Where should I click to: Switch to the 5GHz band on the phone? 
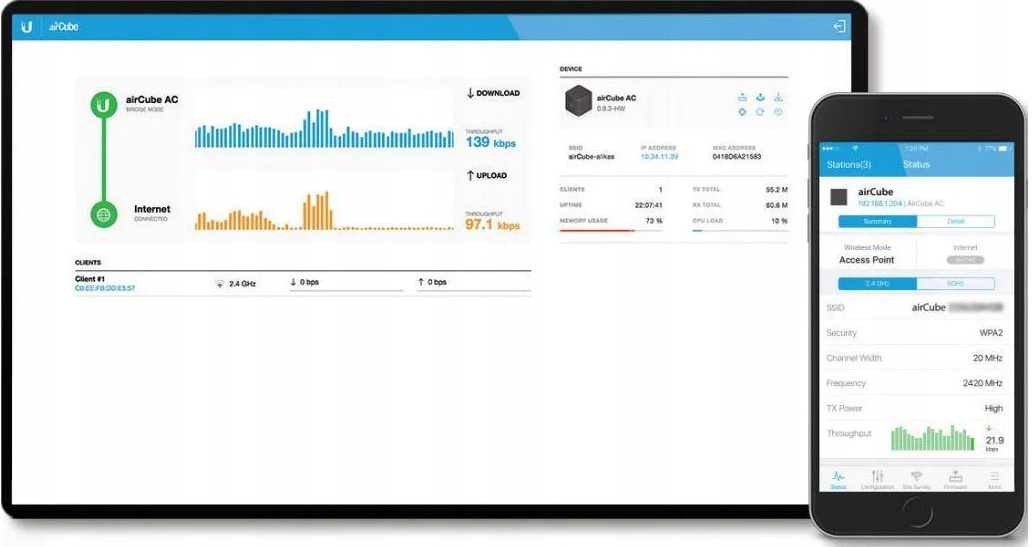(x=956, y=284)
